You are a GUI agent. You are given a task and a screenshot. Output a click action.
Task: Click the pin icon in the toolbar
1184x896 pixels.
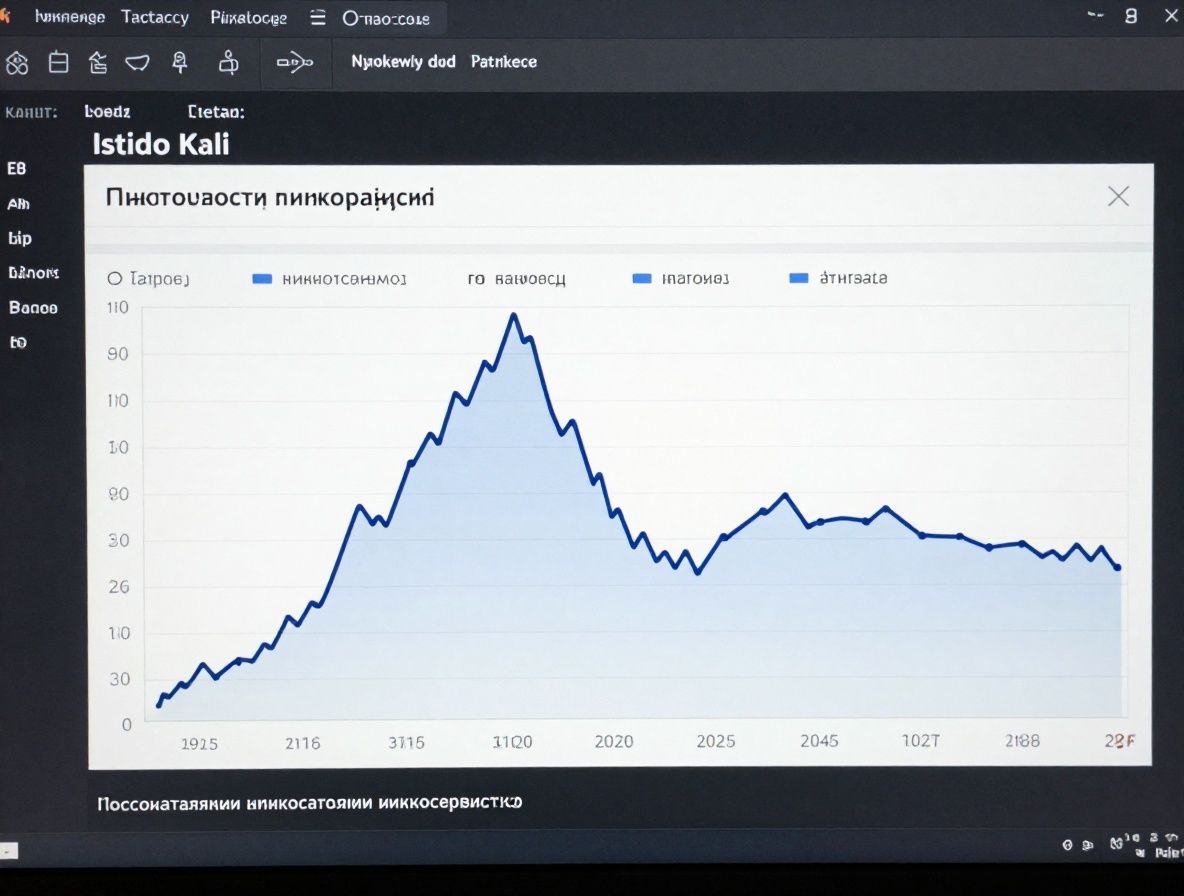[180, 62]
